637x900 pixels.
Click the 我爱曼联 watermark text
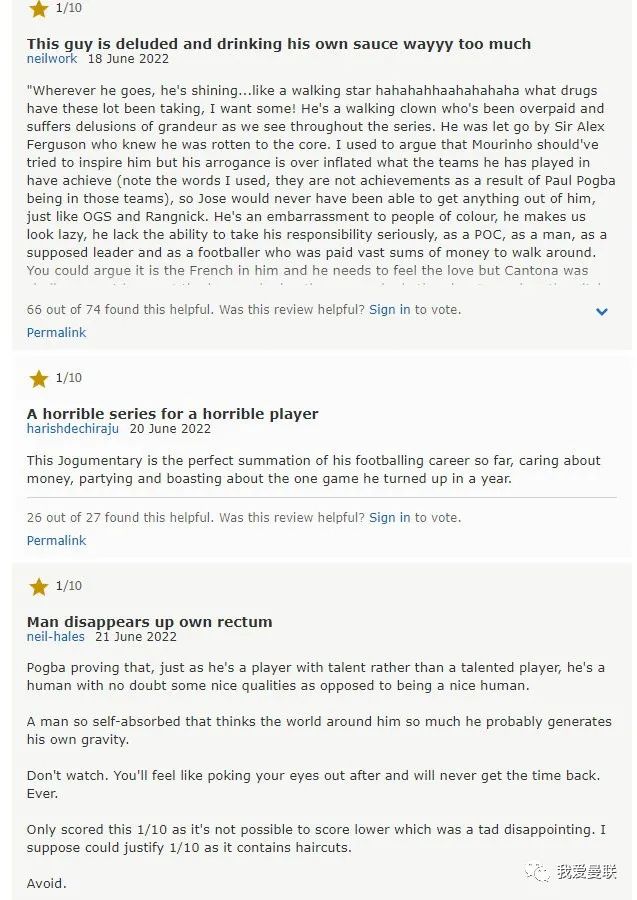pyautogui.click(x=584, y=872)
